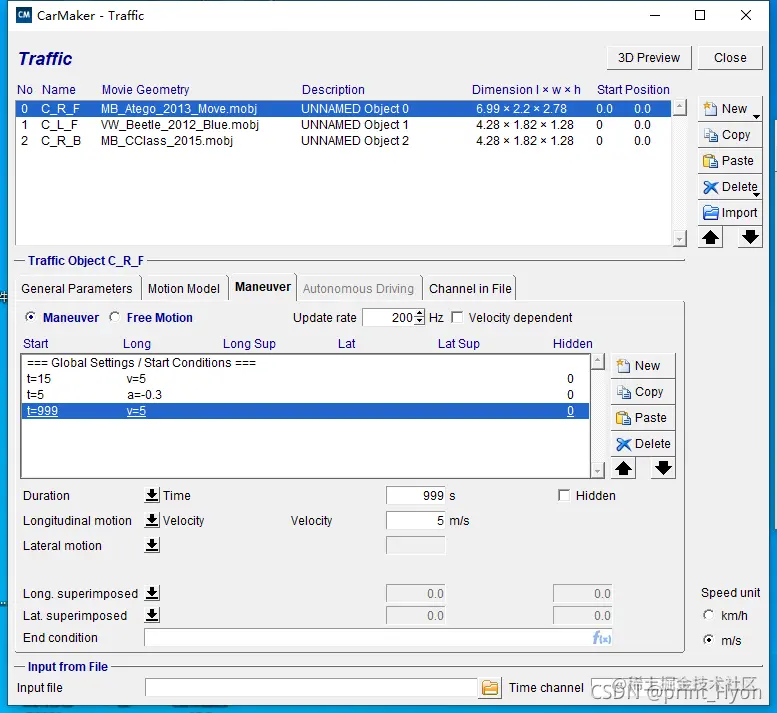The image size is (777, 713).
Task: Copy the selected maneuver step
Action: click(x=643, y=392)
